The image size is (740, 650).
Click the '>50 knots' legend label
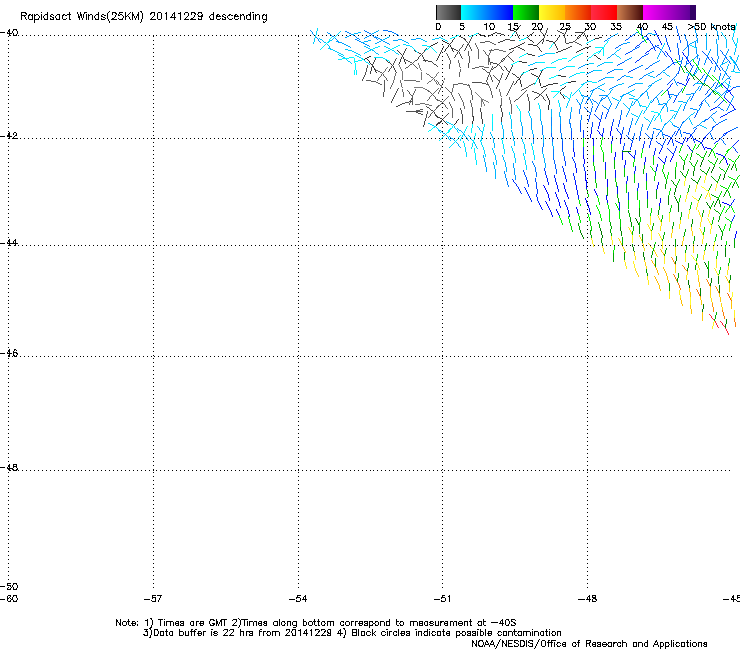tap(711, 26)
